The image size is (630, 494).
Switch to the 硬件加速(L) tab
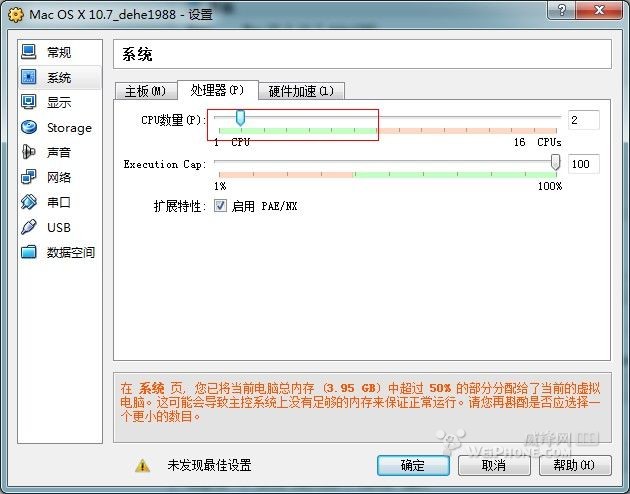click(x=301, y=91)
